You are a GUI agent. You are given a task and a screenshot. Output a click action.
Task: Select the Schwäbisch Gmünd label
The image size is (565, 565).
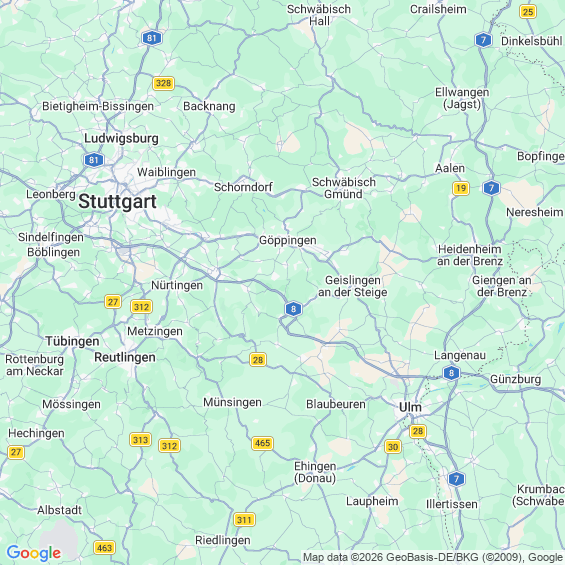pyautogui.click(x=344, y=188)
